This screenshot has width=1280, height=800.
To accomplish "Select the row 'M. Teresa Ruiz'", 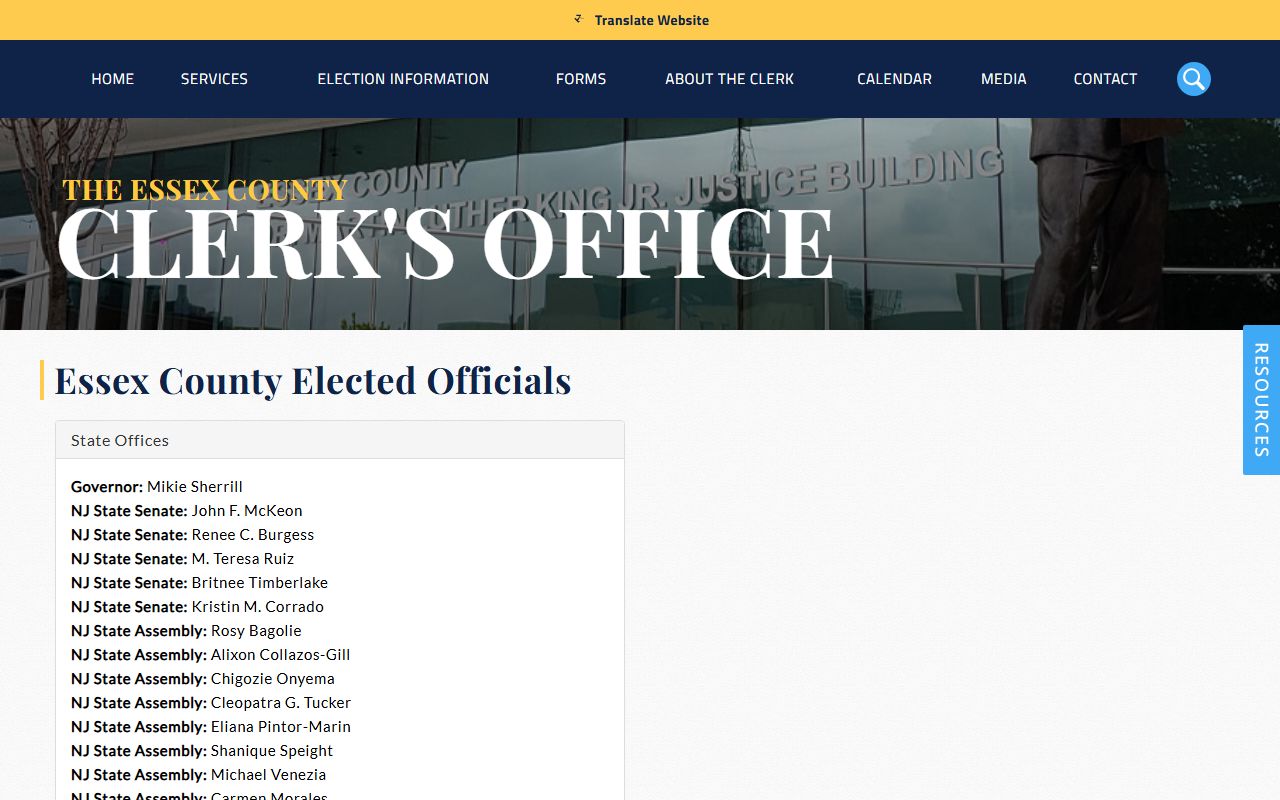I will click(183, 559).
